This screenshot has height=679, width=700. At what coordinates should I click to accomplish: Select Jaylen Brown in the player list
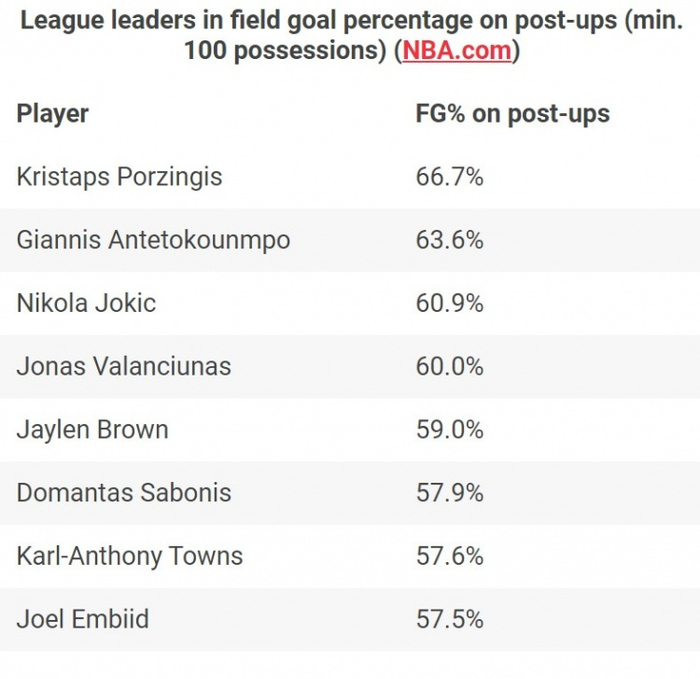(92, 430)
